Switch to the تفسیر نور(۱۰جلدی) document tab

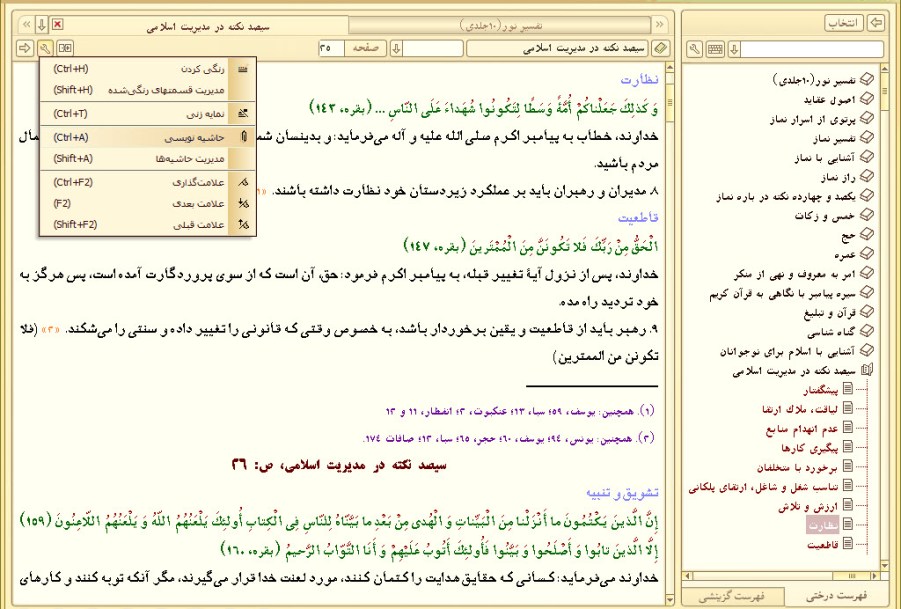(500, 25)
